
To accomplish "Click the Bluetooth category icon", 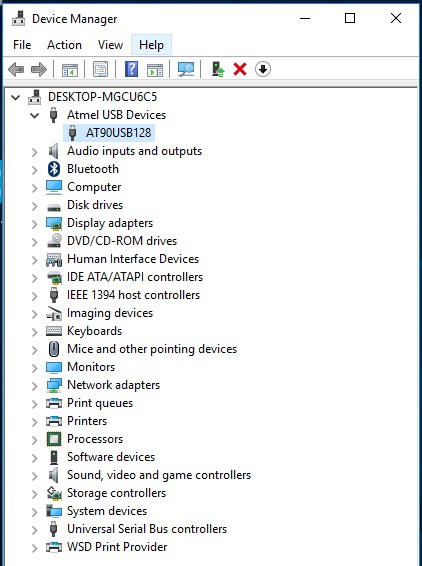I will 54,169.
